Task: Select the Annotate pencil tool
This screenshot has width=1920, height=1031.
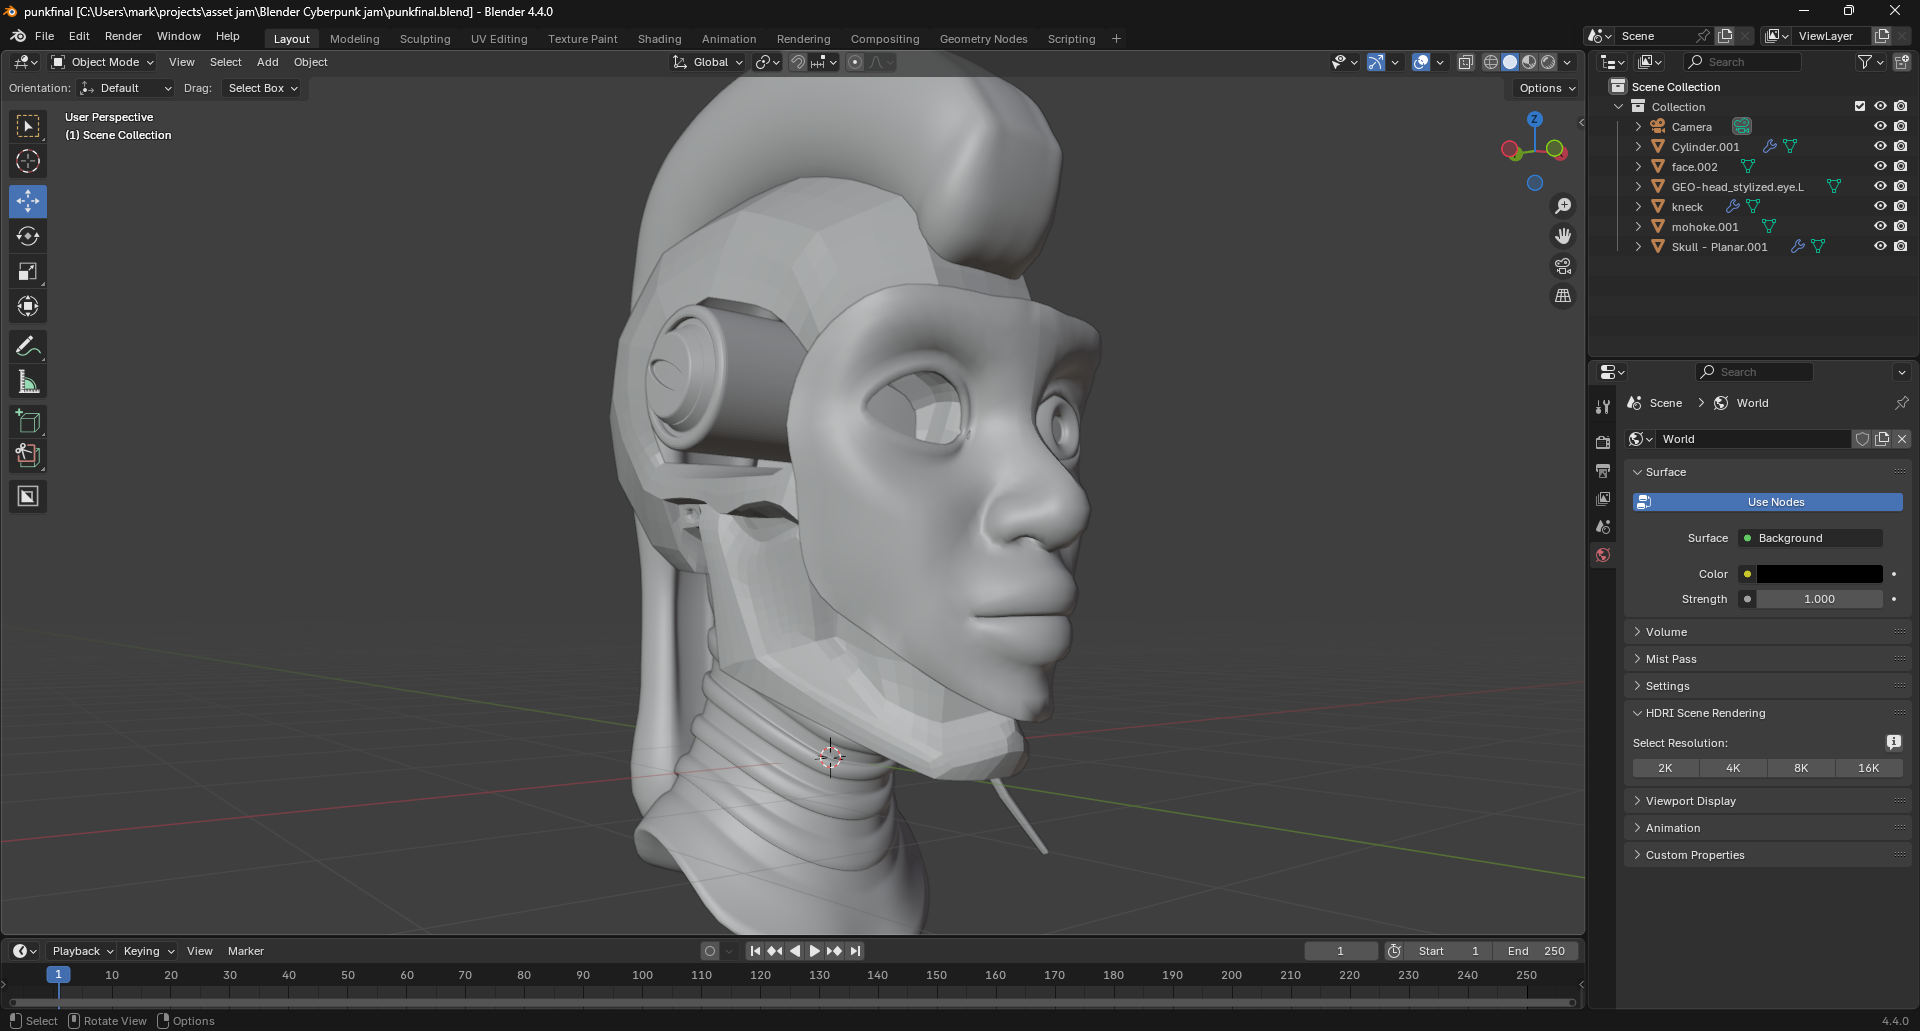Action: 28,347
